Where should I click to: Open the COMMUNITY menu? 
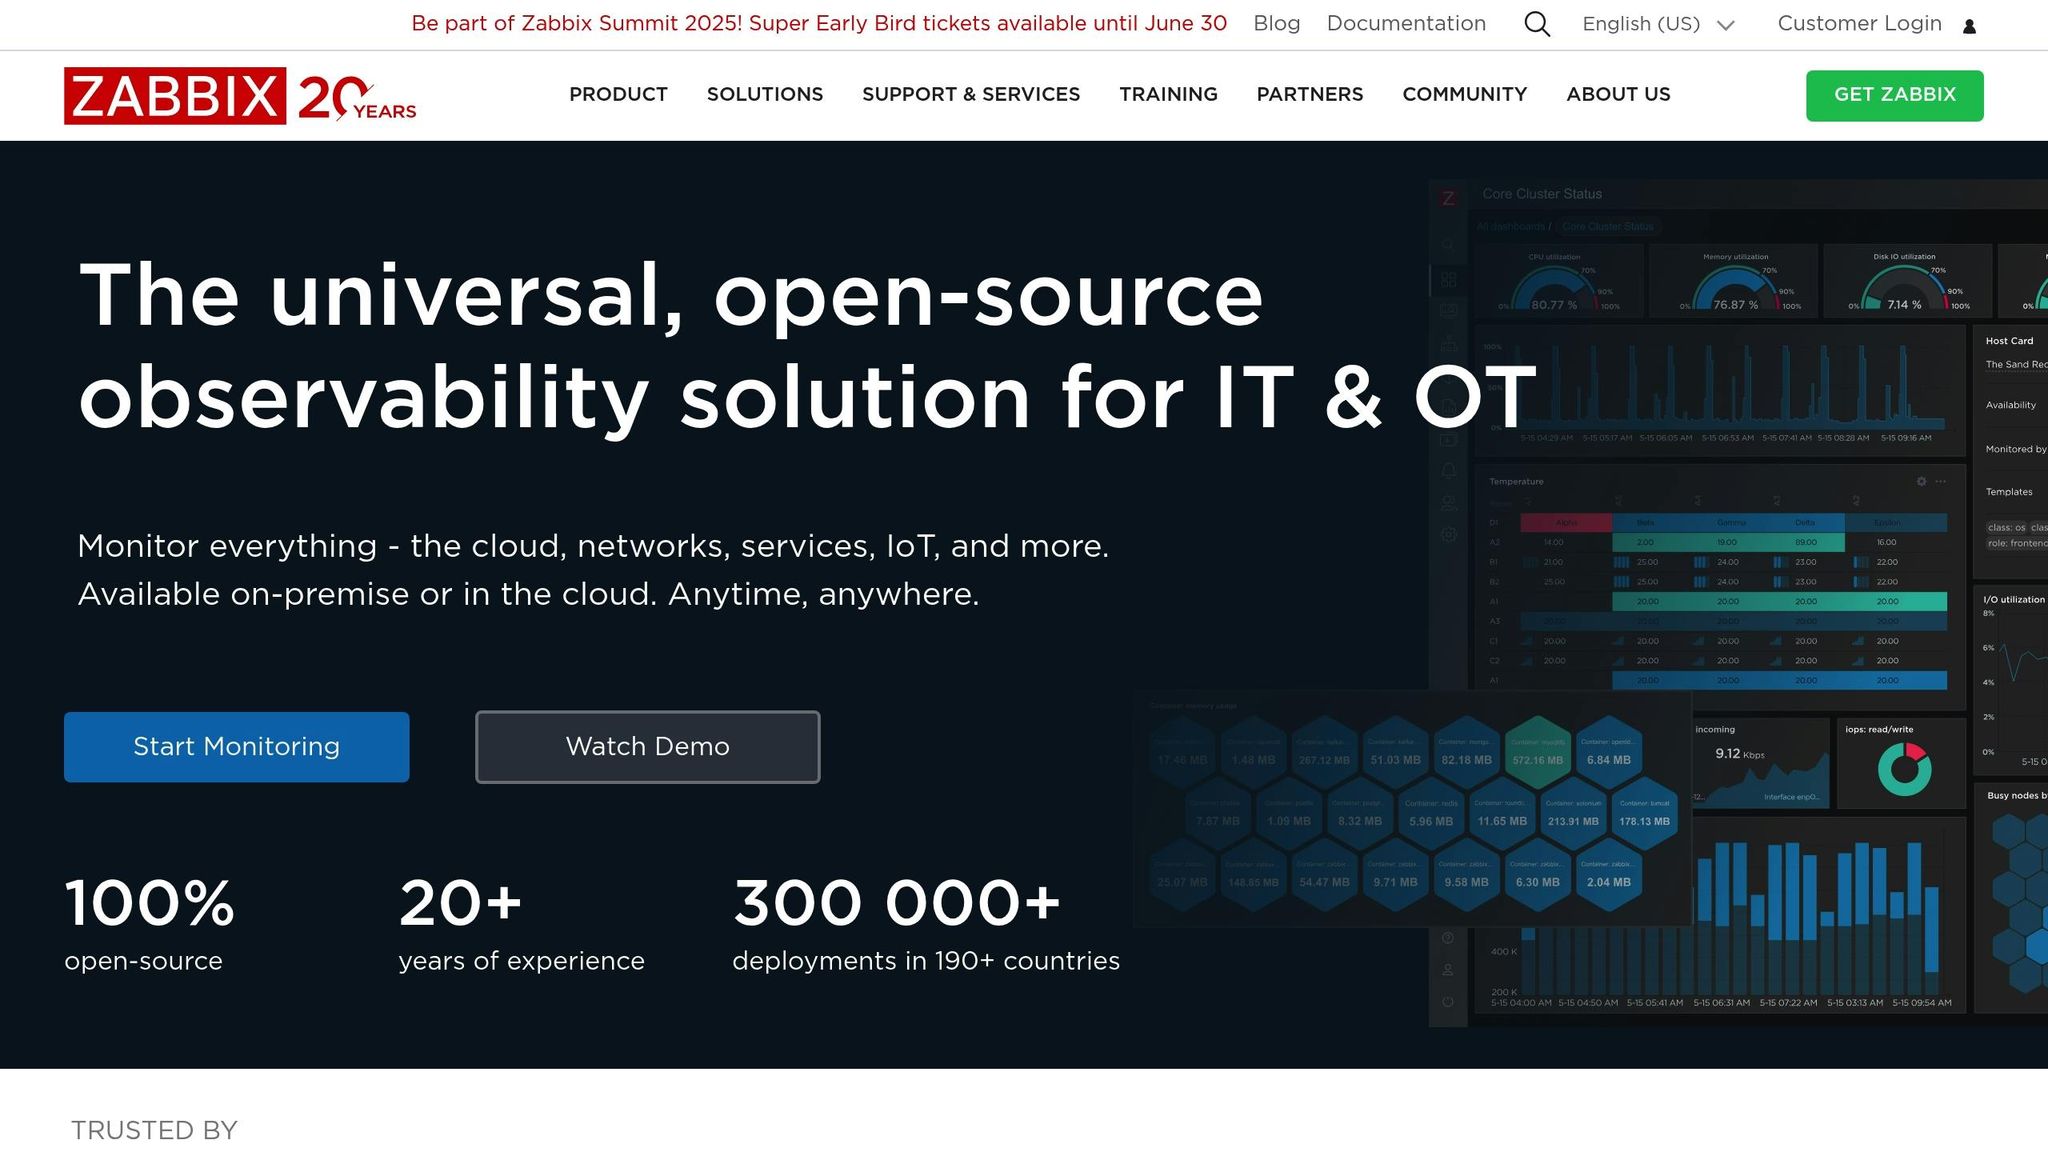(x=1465, y=95)
